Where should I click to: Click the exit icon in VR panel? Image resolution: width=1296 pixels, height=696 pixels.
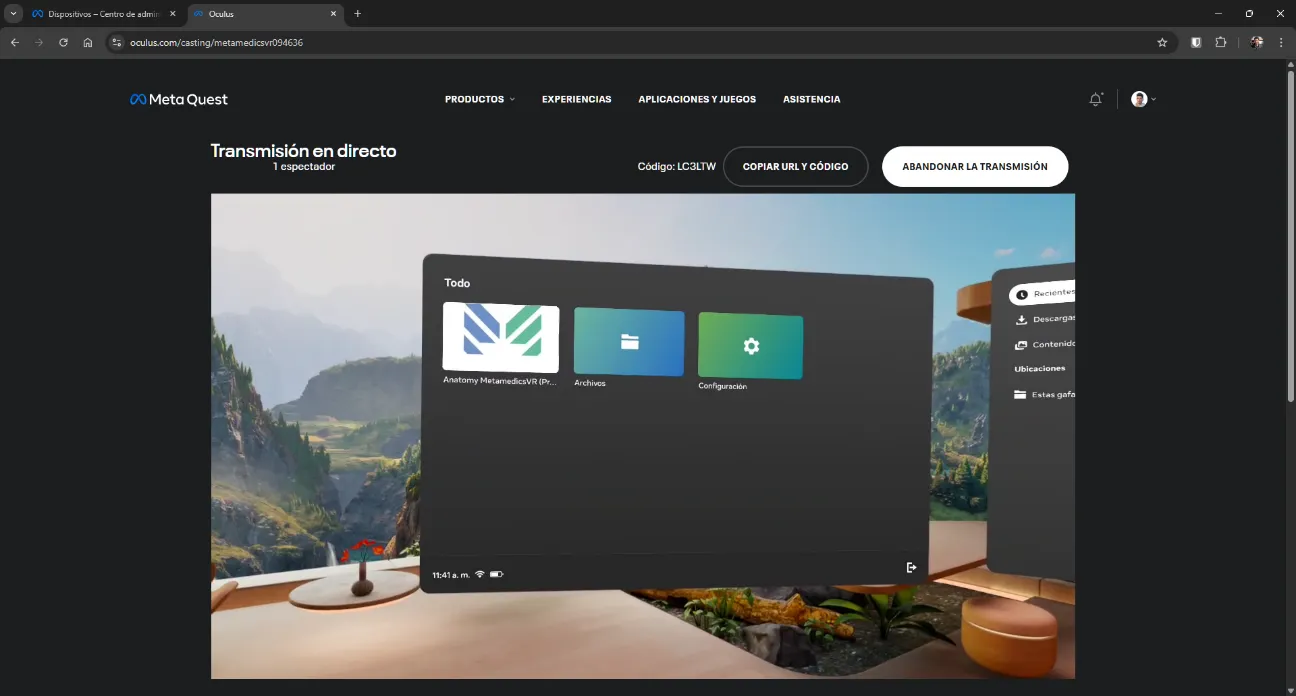tap(911, 567)
